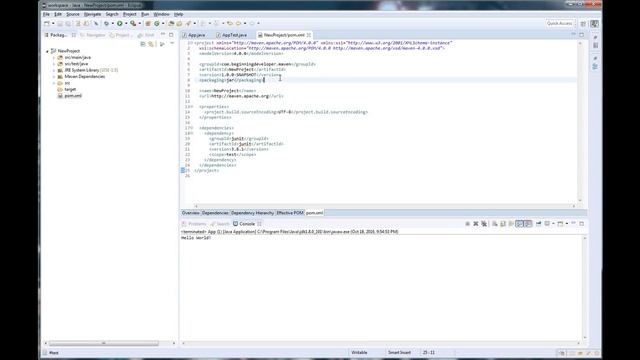Expand the Maven Dependencies node

point(53,77)
